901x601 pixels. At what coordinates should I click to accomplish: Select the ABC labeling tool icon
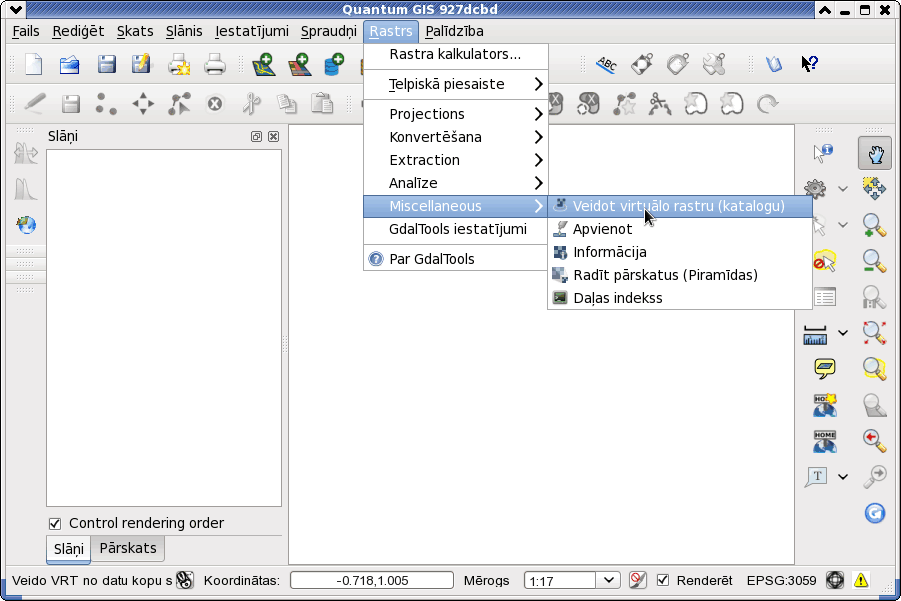pos(606,64)
